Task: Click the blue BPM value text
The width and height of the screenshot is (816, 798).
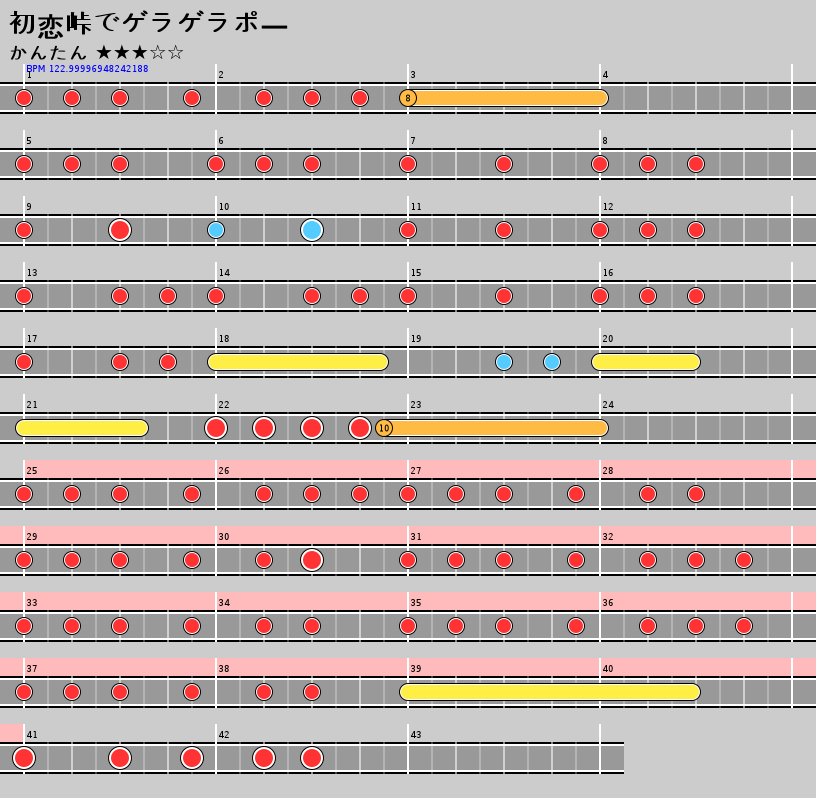Action: click(87, 69)
